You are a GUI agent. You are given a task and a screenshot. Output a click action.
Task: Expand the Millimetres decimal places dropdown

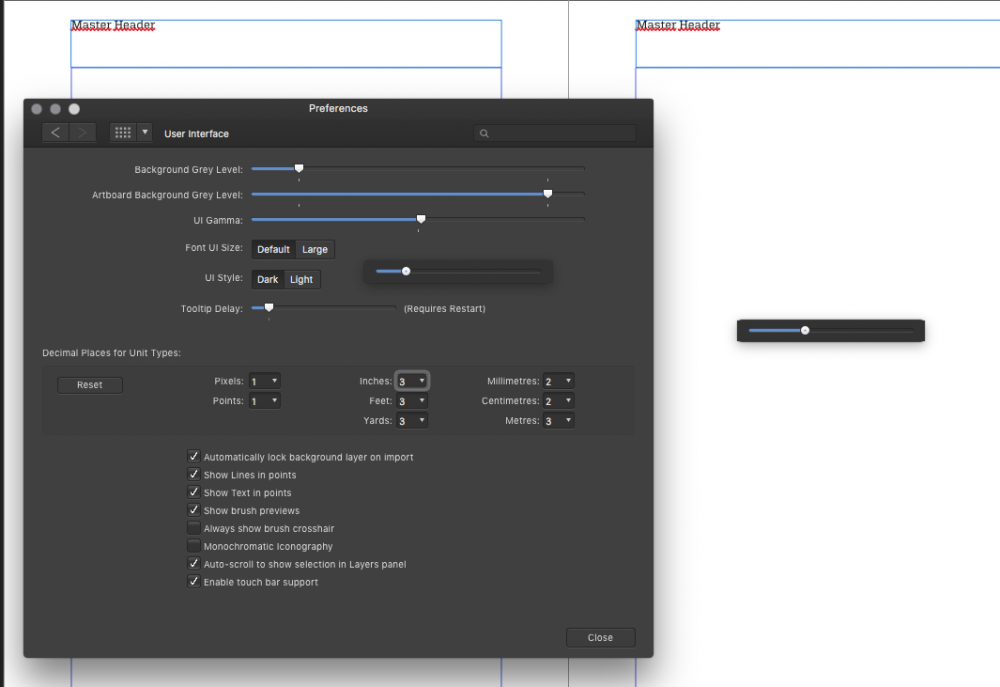(x=559, y=381)
